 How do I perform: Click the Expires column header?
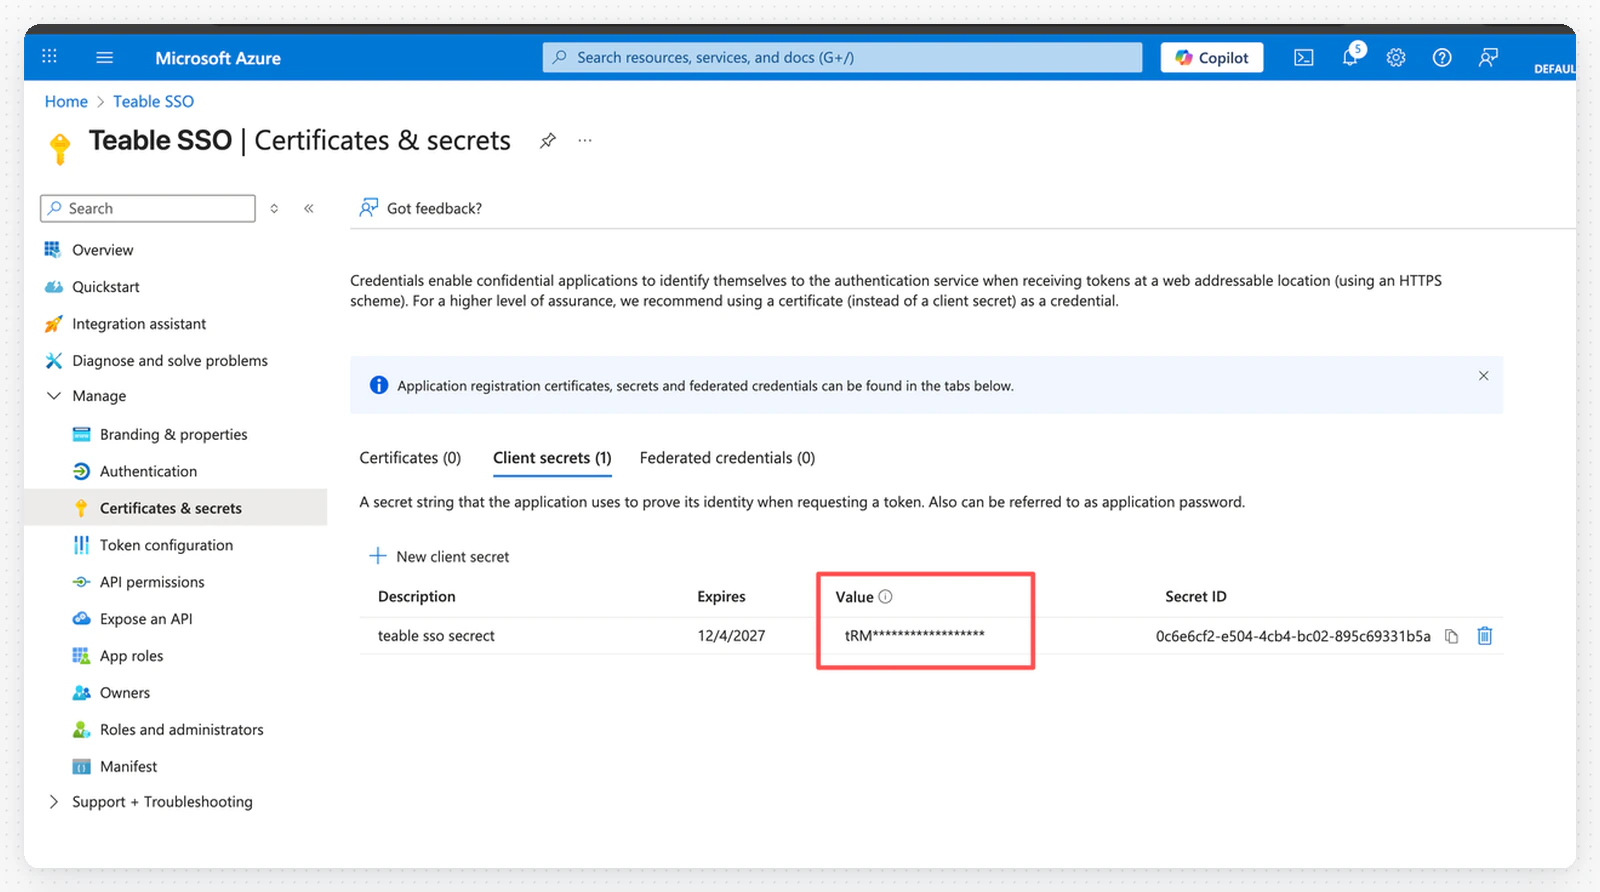(721, 596)
